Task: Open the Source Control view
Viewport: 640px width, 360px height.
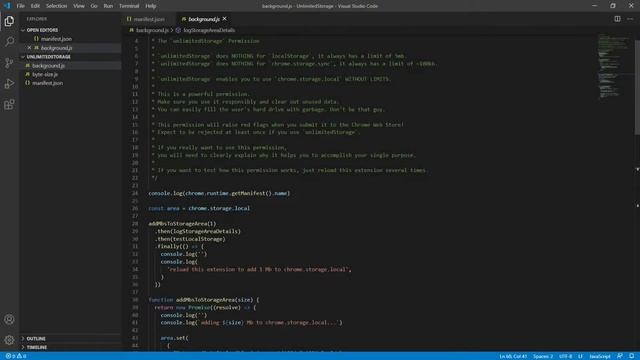Action: coord(9,62)
